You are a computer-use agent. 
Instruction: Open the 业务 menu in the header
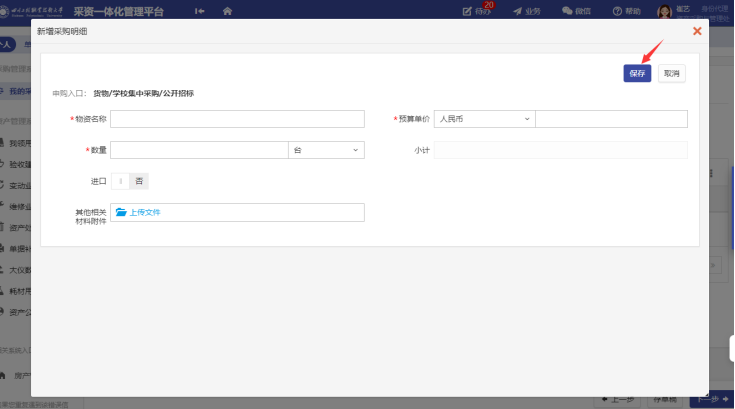click(527, 11)
